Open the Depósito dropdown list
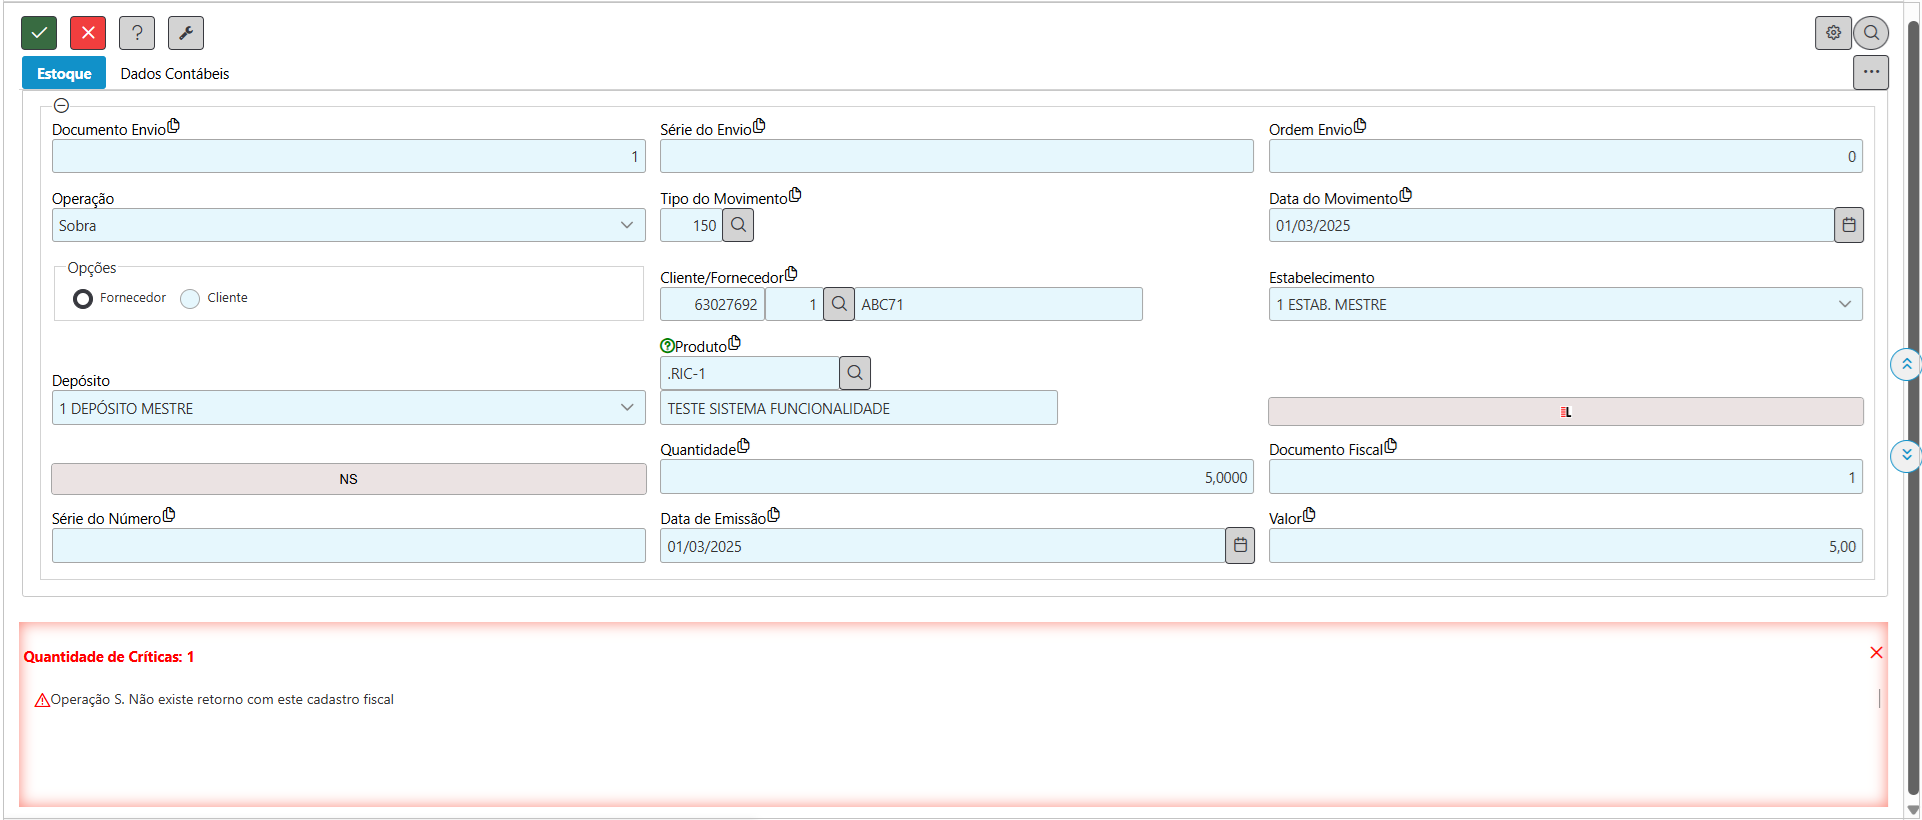The height and width of the screenshot is (820, 1922). (x=348, y=408)
